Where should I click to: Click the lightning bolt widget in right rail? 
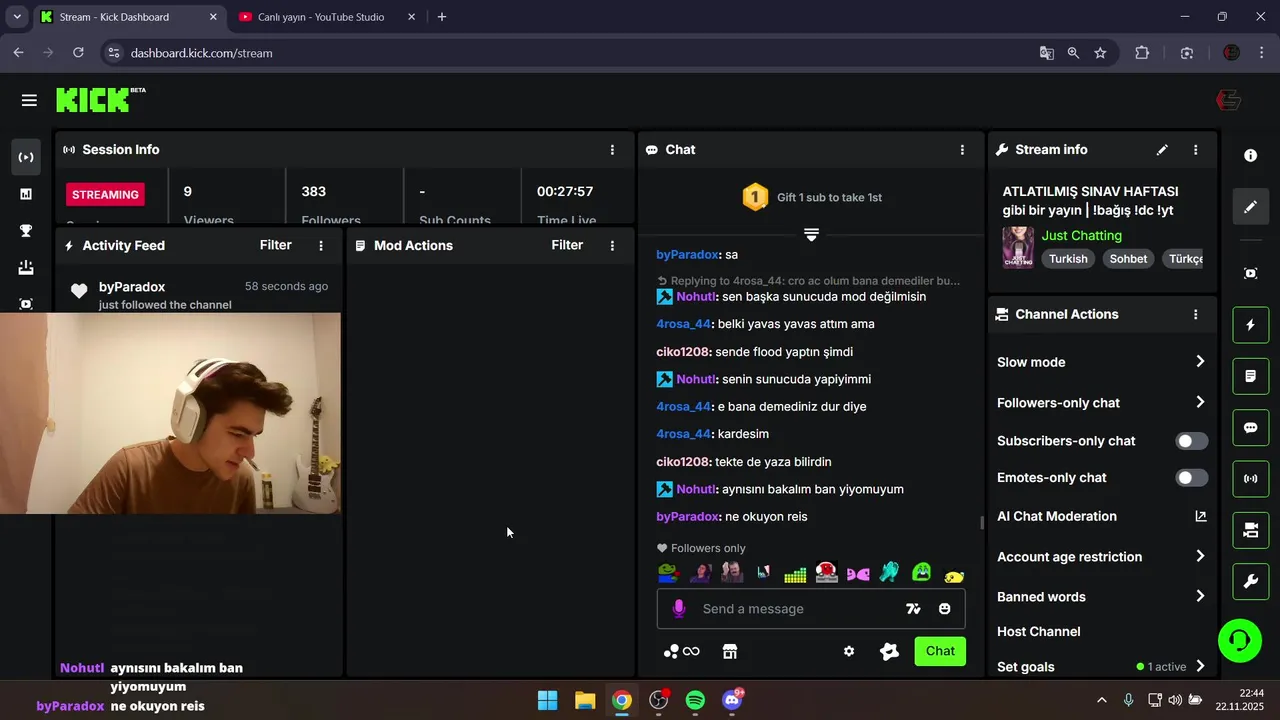point(1250,325)
